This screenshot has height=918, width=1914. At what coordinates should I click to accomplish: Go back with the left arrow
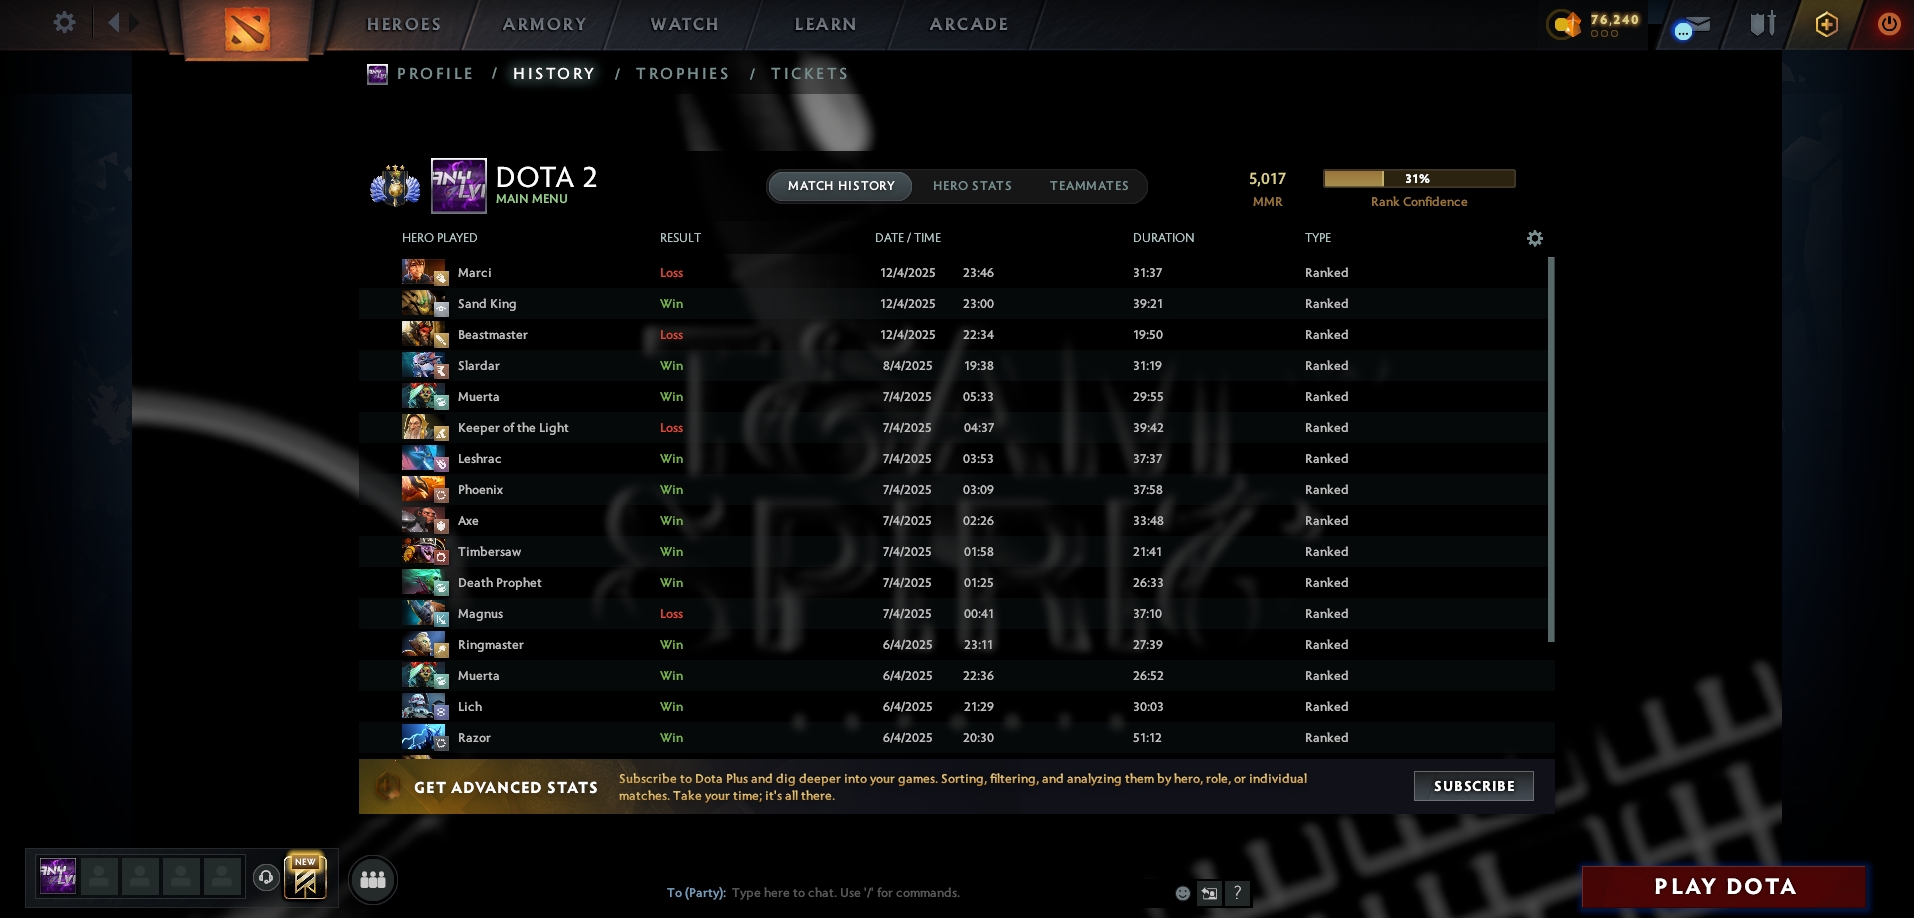pos(114,22)
